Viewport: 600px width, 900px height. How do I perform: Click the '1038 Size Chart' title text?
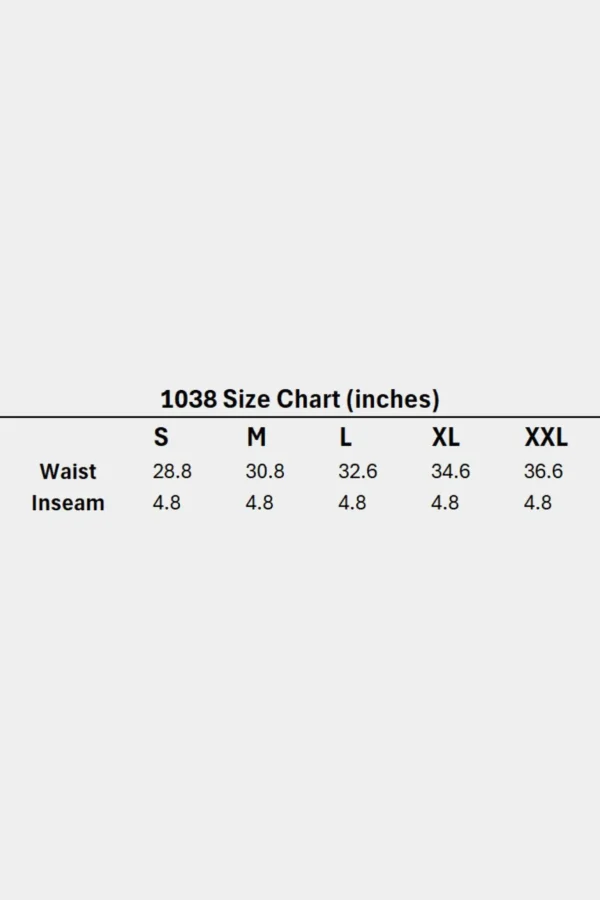[251, 400]
